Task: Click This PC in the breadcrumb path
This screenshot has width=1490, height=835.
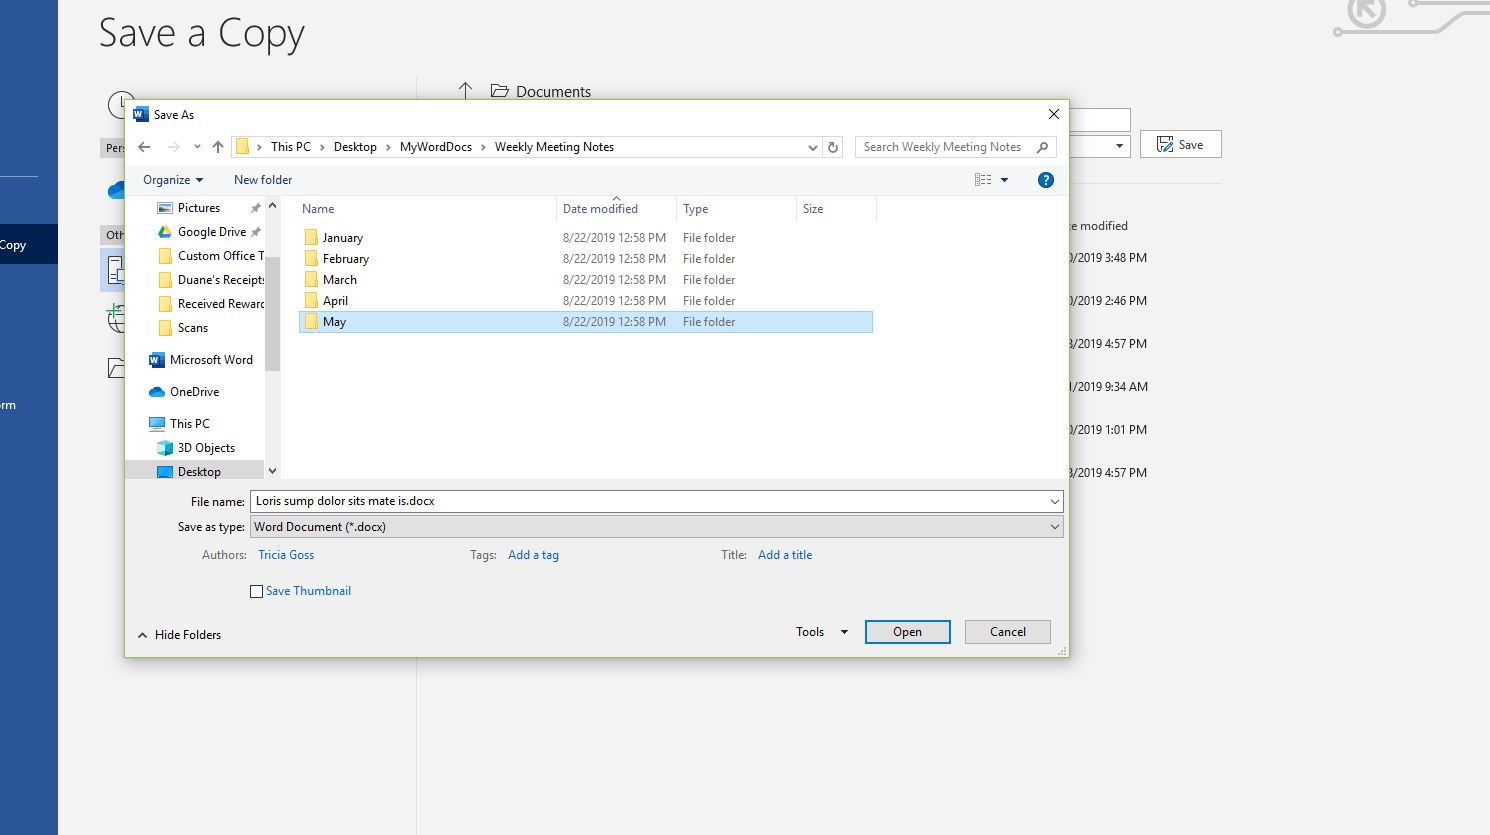Action: pyautogui.click(x=290, y=147)
